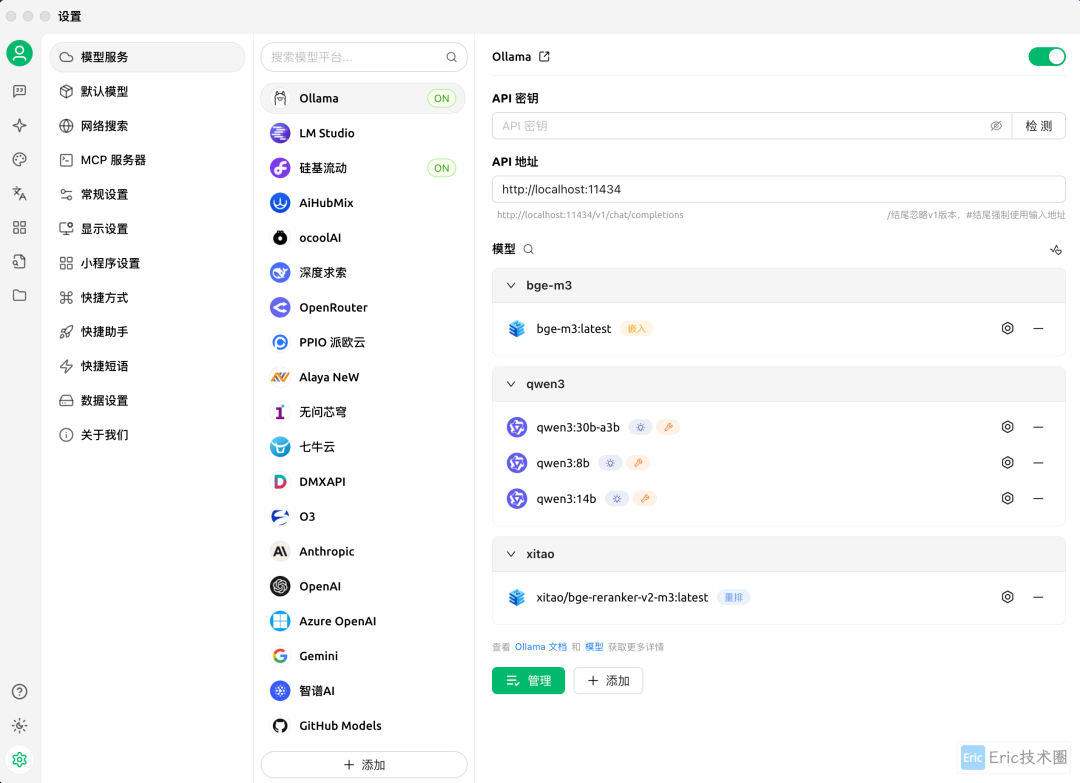The width and height of the screenshot is (1080, 783).
Task: Collapse the xitao model group
Action: click(x=511, y=554)
